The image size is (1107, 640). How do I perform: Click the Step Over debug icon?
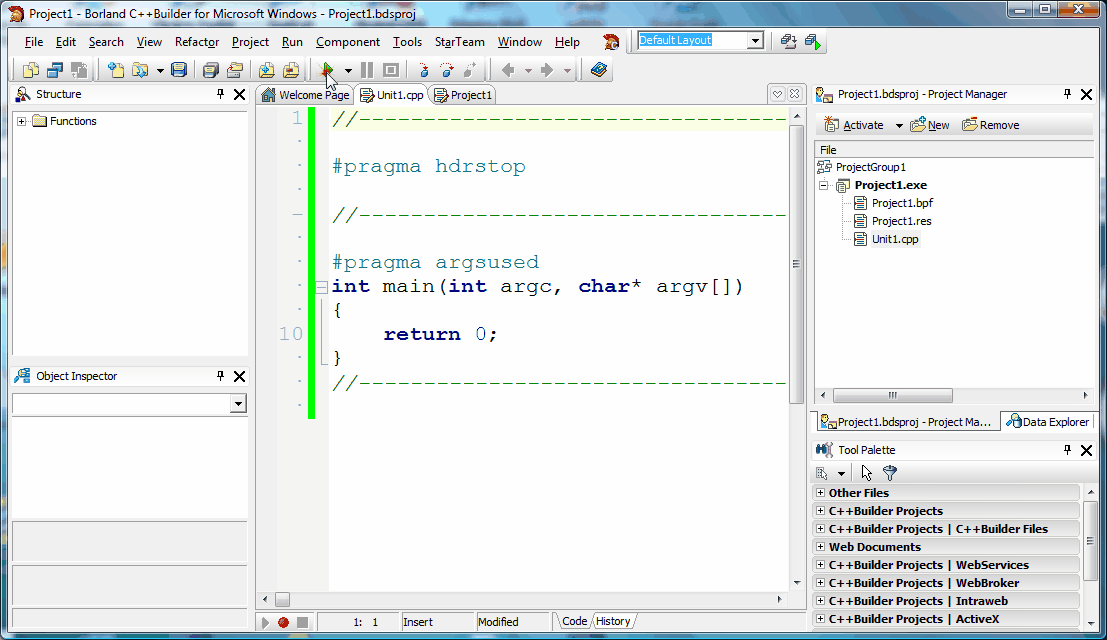pos(447,70)
